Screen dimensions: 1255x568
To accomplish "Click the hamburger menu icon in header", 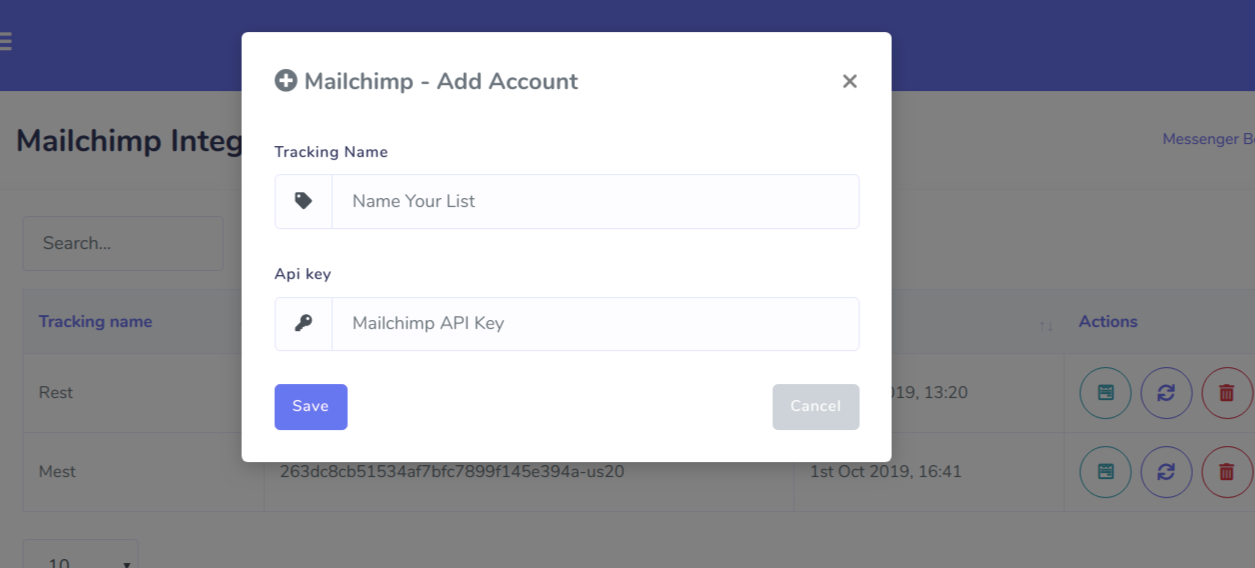I will tap(5, 42).
